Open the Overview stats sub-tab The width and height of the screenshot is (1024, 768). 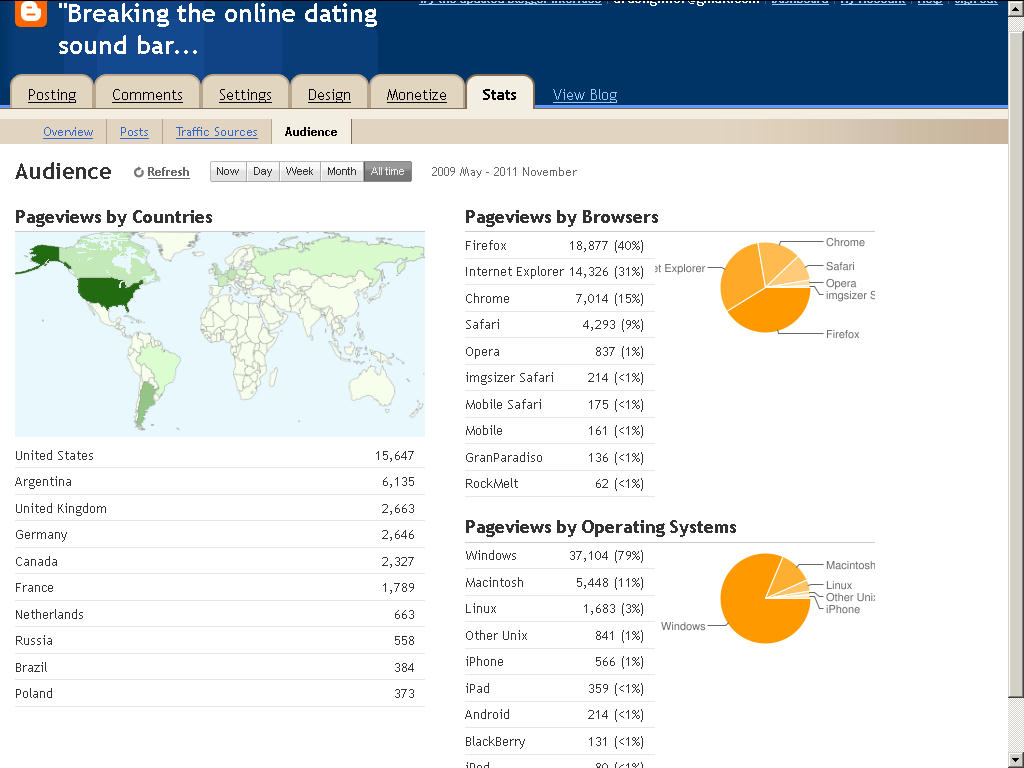tap(68, 132)
